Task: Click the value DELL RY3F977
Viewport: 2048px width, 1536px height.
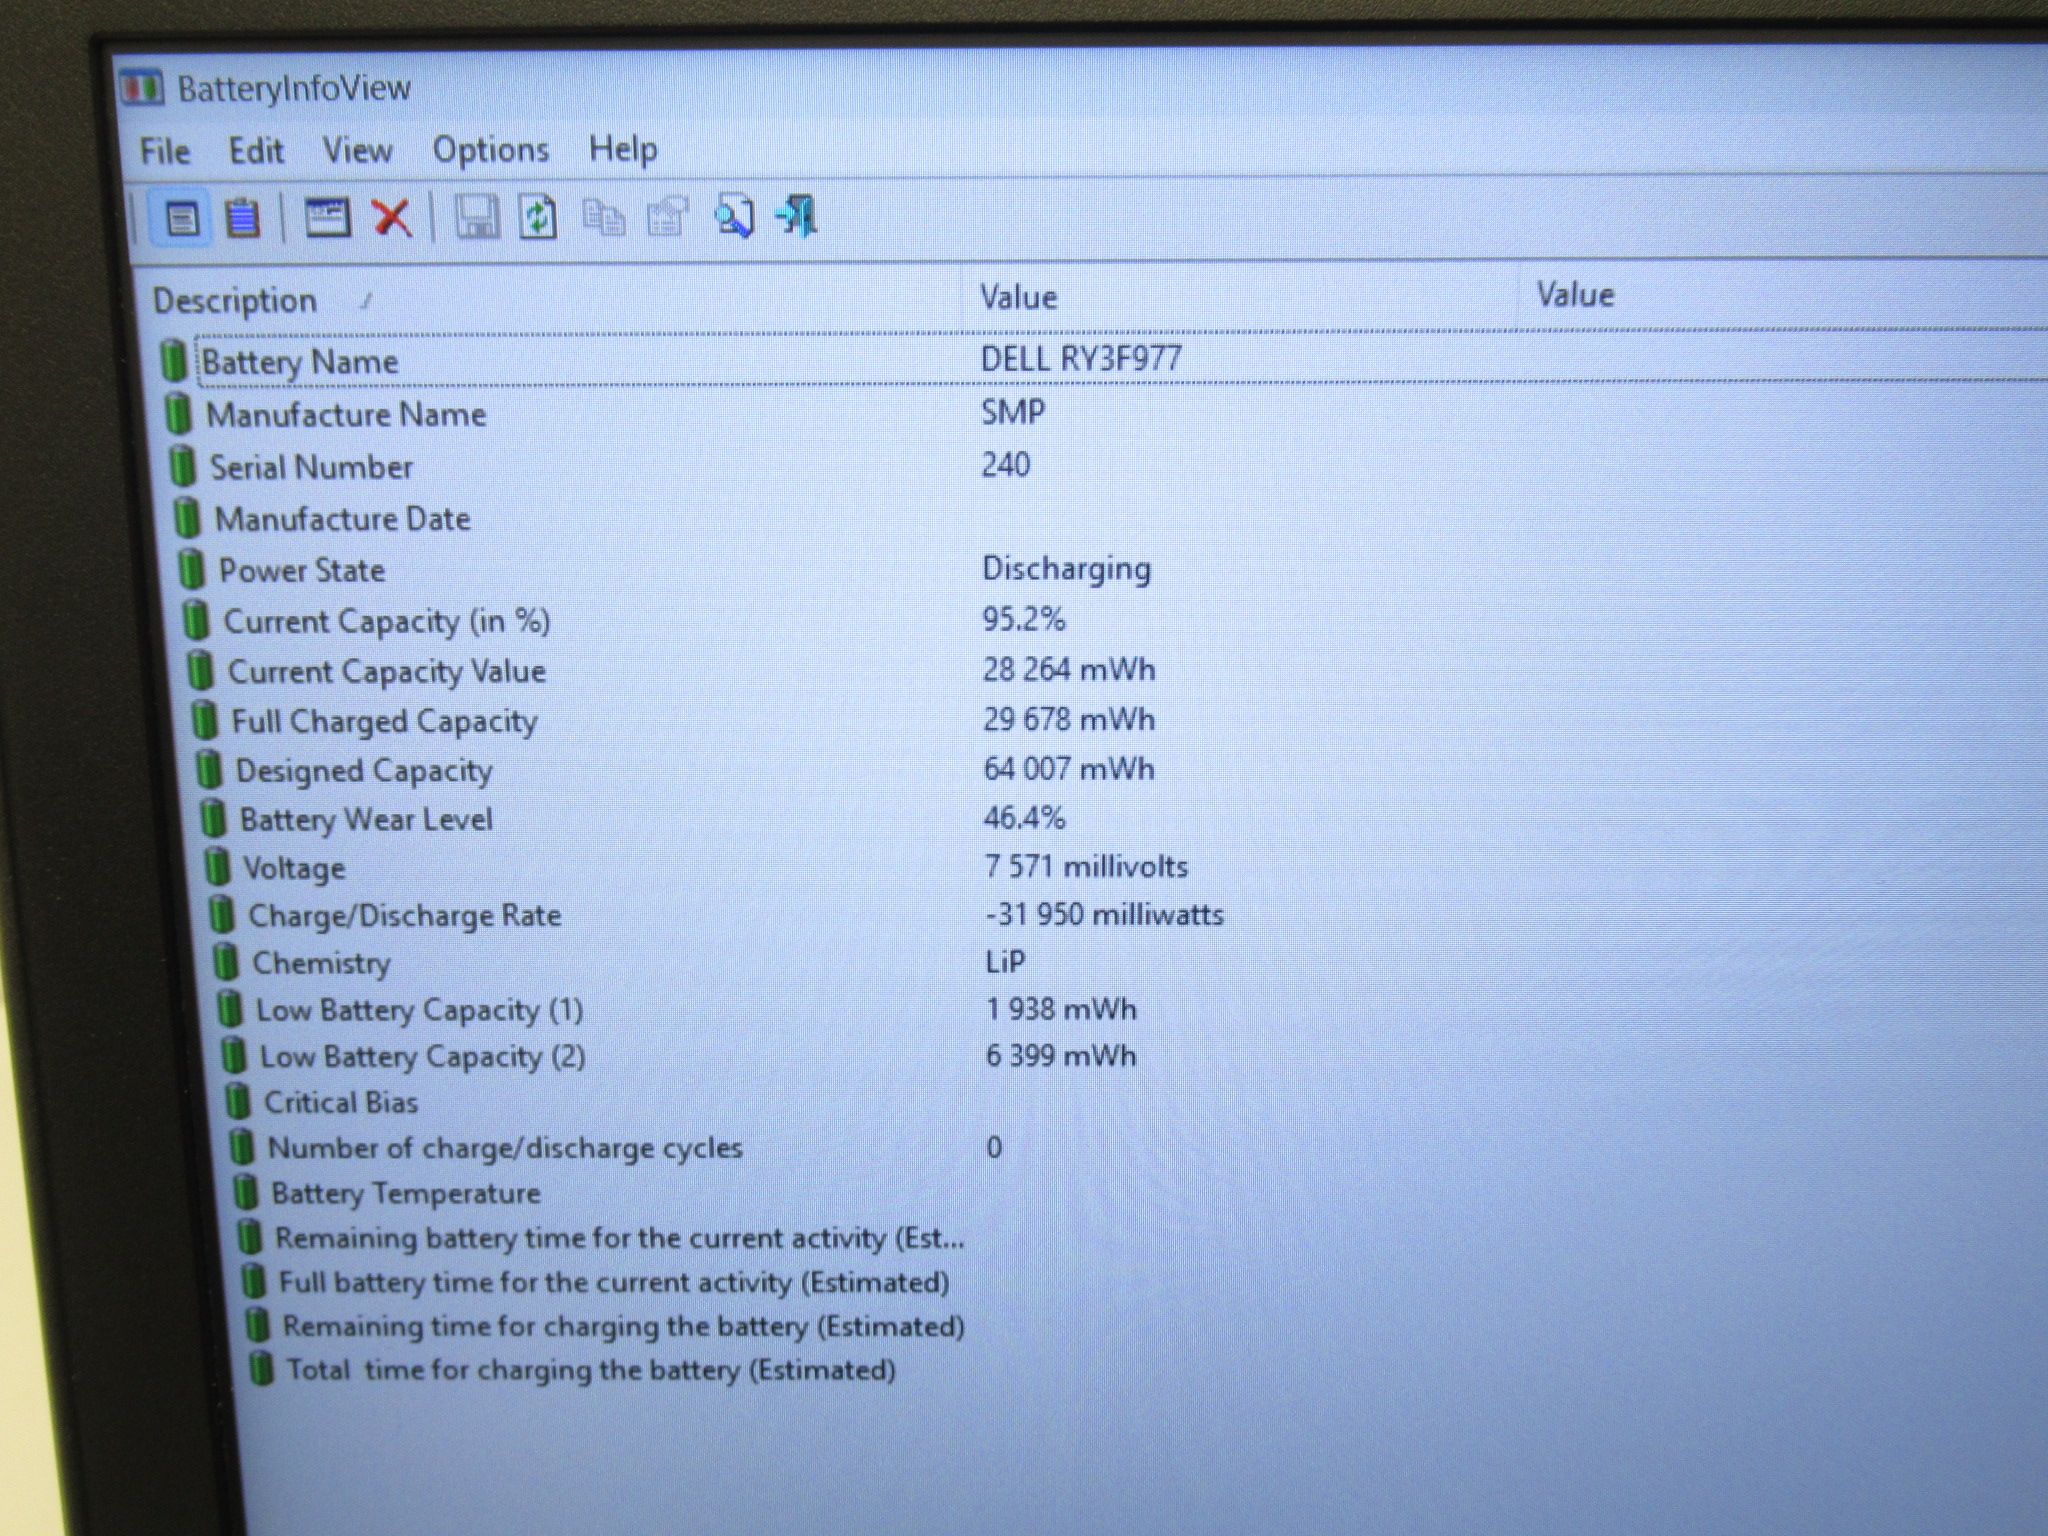Action: [1081, 359]
